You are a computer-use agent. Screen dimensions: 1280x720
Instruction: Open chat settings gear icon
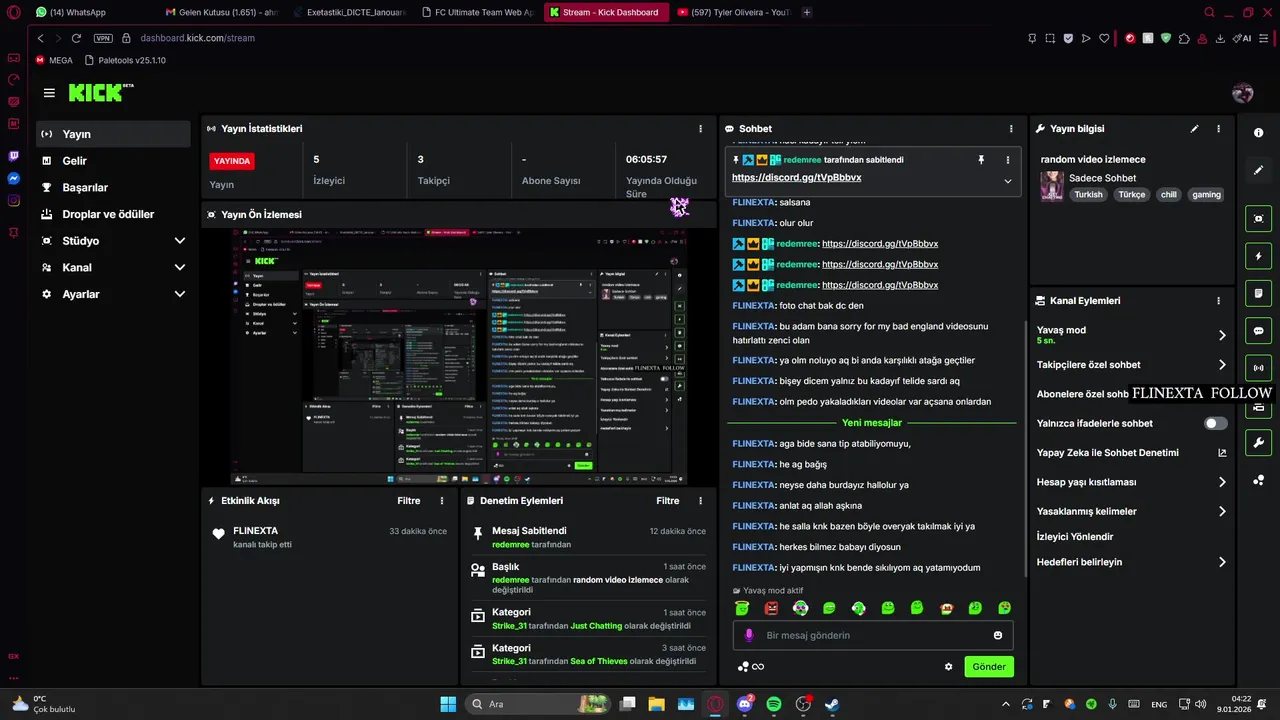(x=949, y=667)
